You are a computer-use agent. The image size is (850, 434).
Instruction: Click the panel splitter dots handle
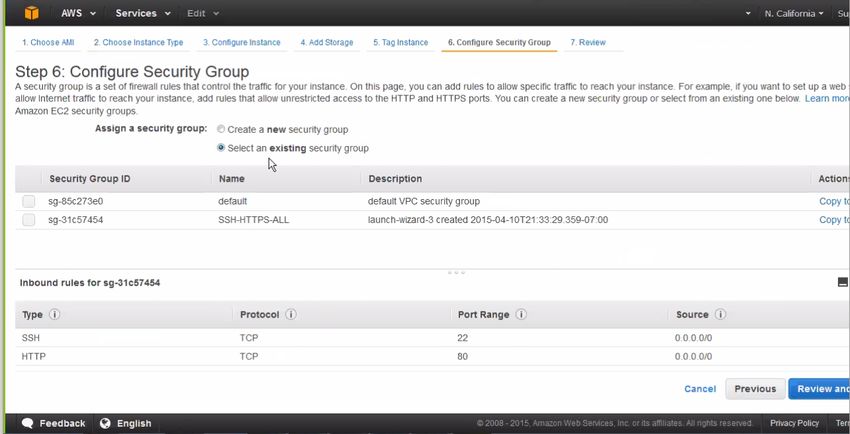click(456, 273)
